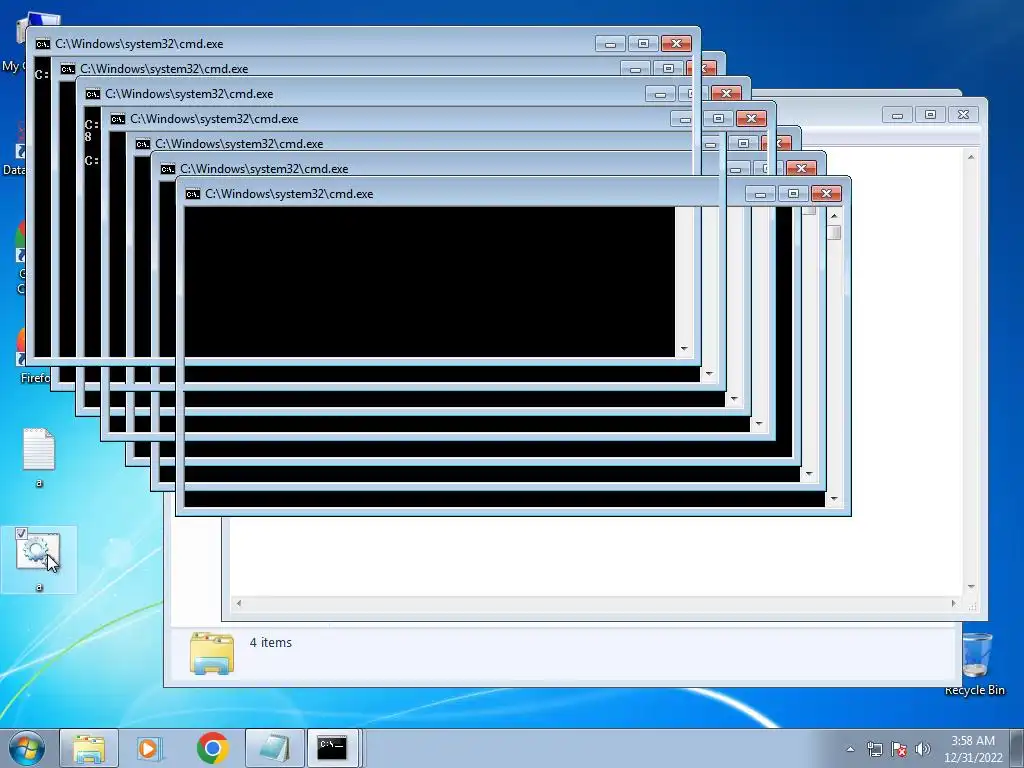1024x768 pixels.
Task: Open the Windows Start menu orb
Action: (x=26, y=748)
